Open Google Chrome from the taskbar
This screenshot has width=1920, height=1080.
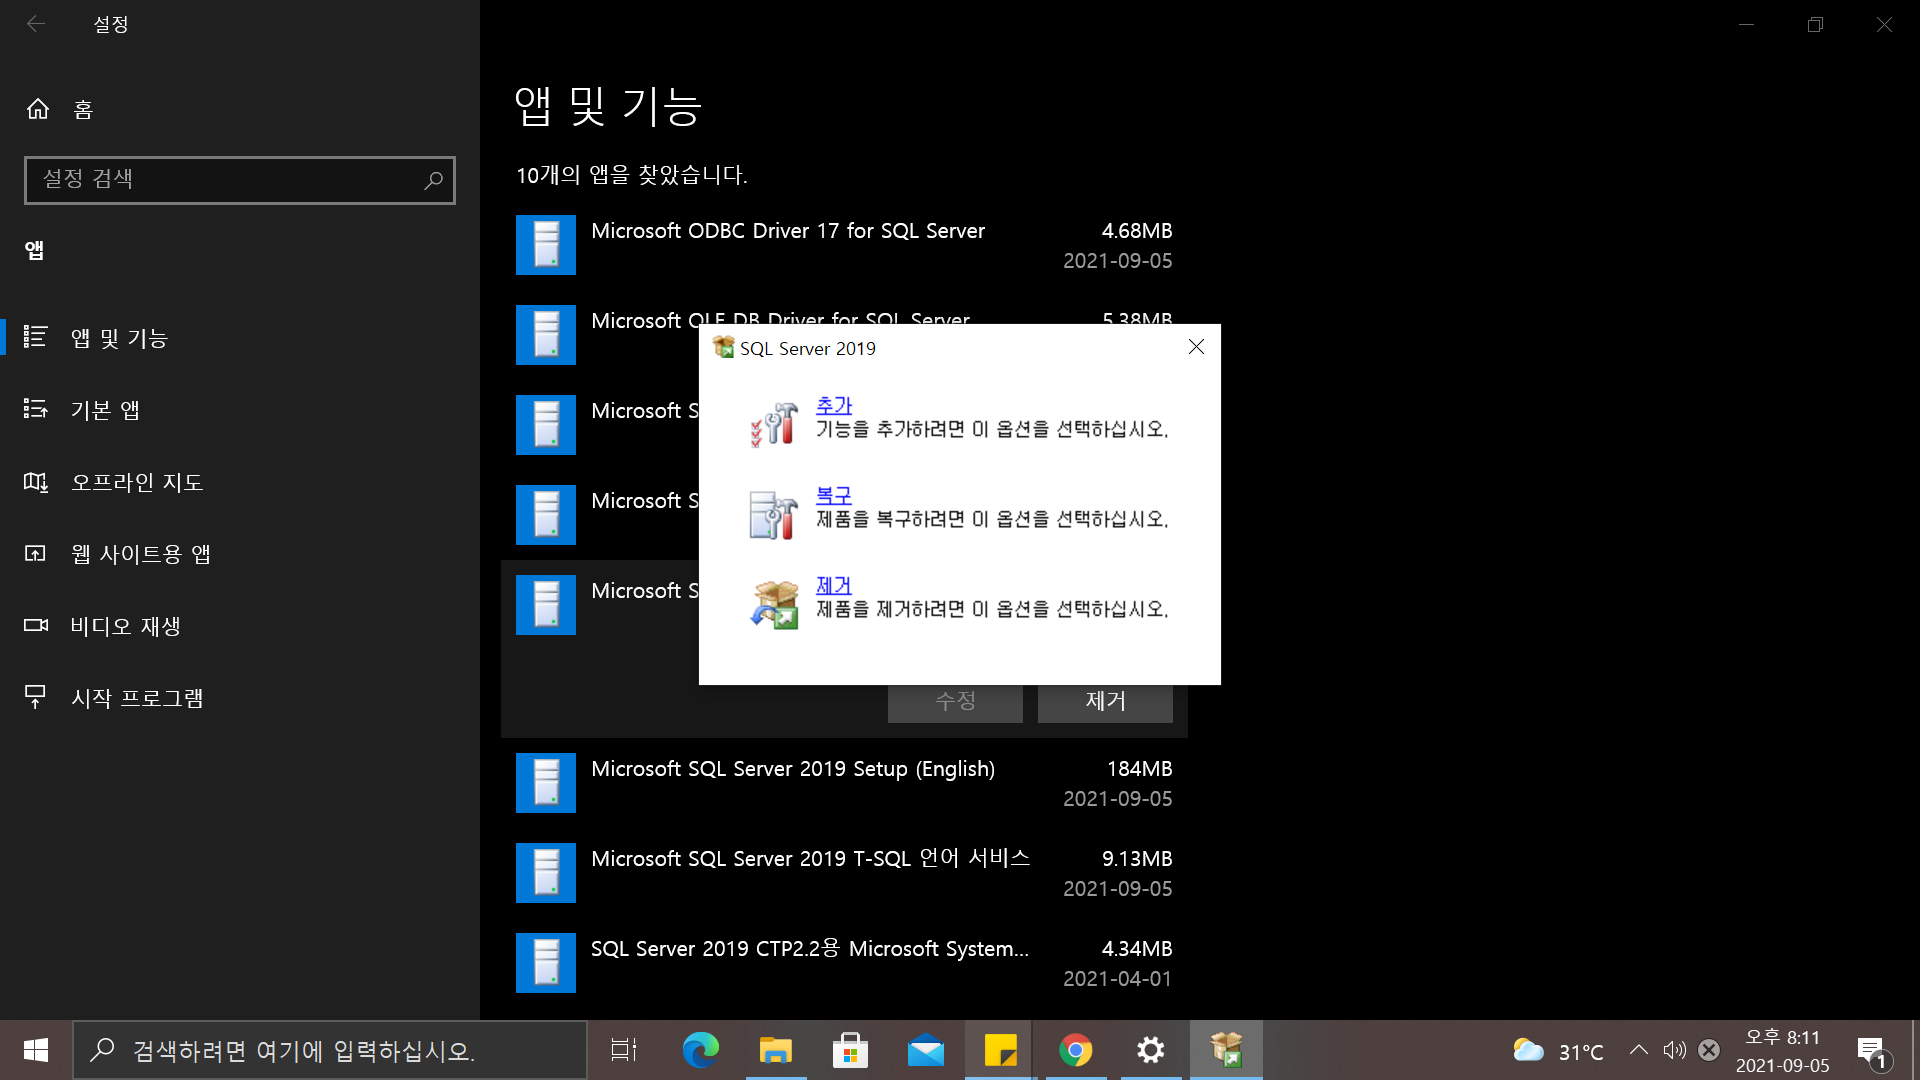[1075, 1050]
